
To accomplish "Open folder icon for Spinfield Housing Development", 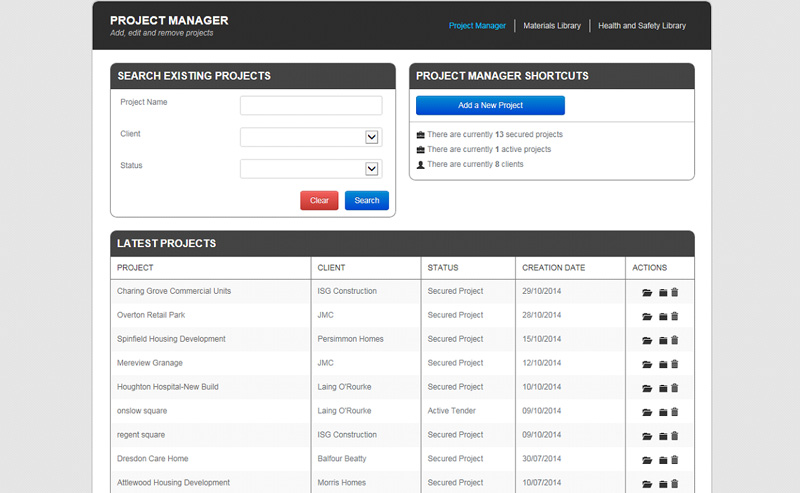I will (x=647, y=340).
